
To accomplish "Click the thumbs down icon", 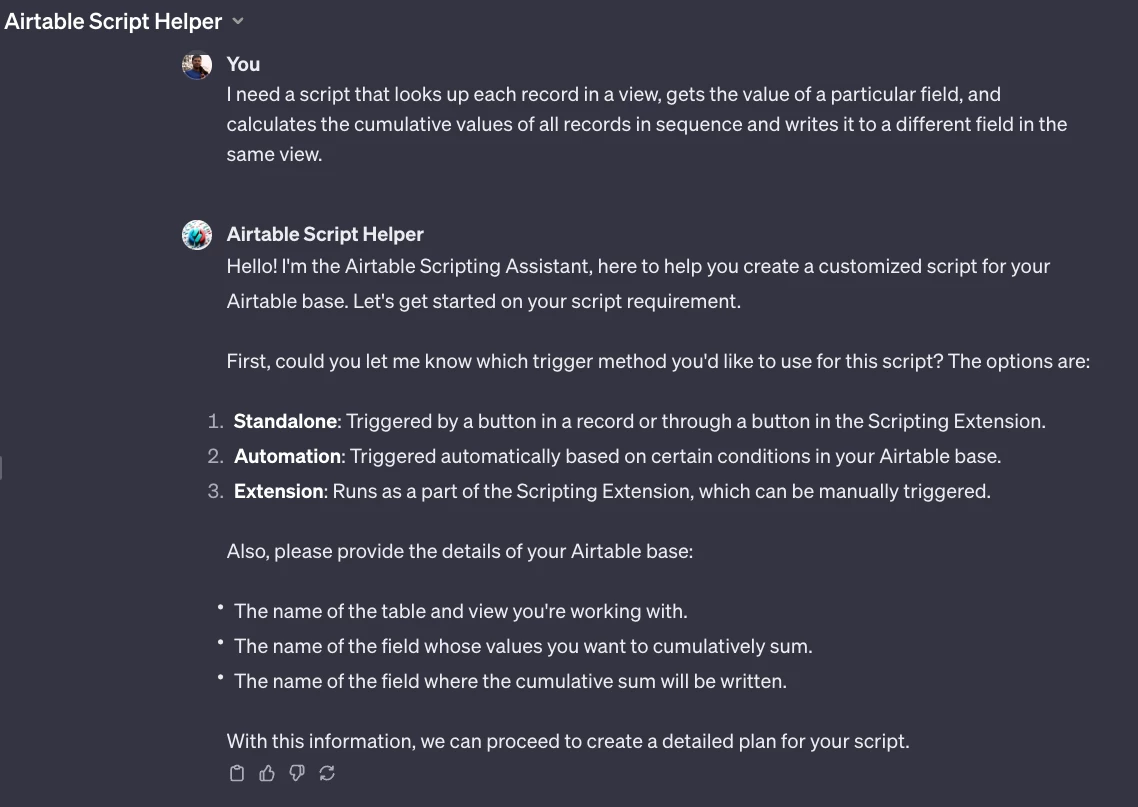I will [x=297, y=774].
